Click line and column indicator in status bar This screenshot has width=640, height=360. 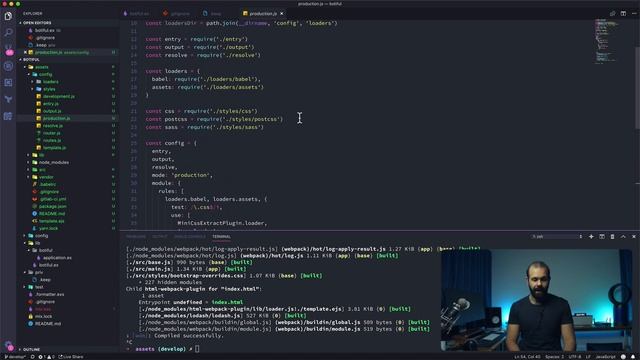[x=527, y=357]
